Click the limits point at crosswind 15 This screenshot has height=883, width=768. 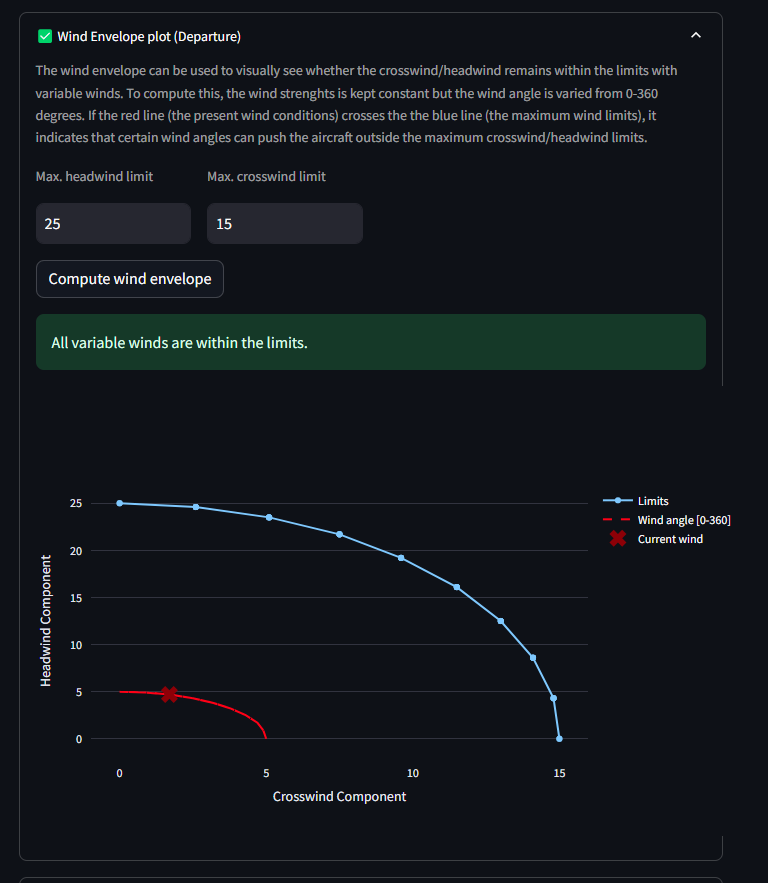tap(559, 739)
